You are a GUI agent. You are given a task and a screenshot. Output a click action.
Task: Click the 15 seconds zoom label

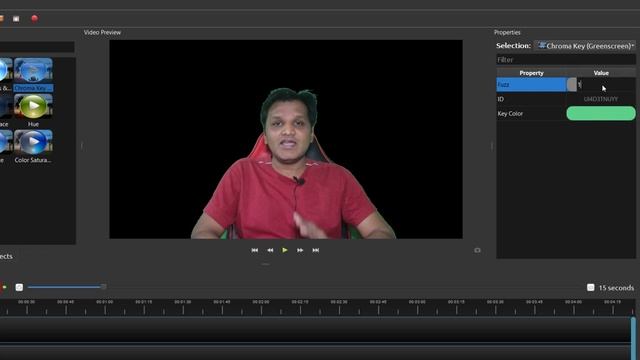coord(616,288)
